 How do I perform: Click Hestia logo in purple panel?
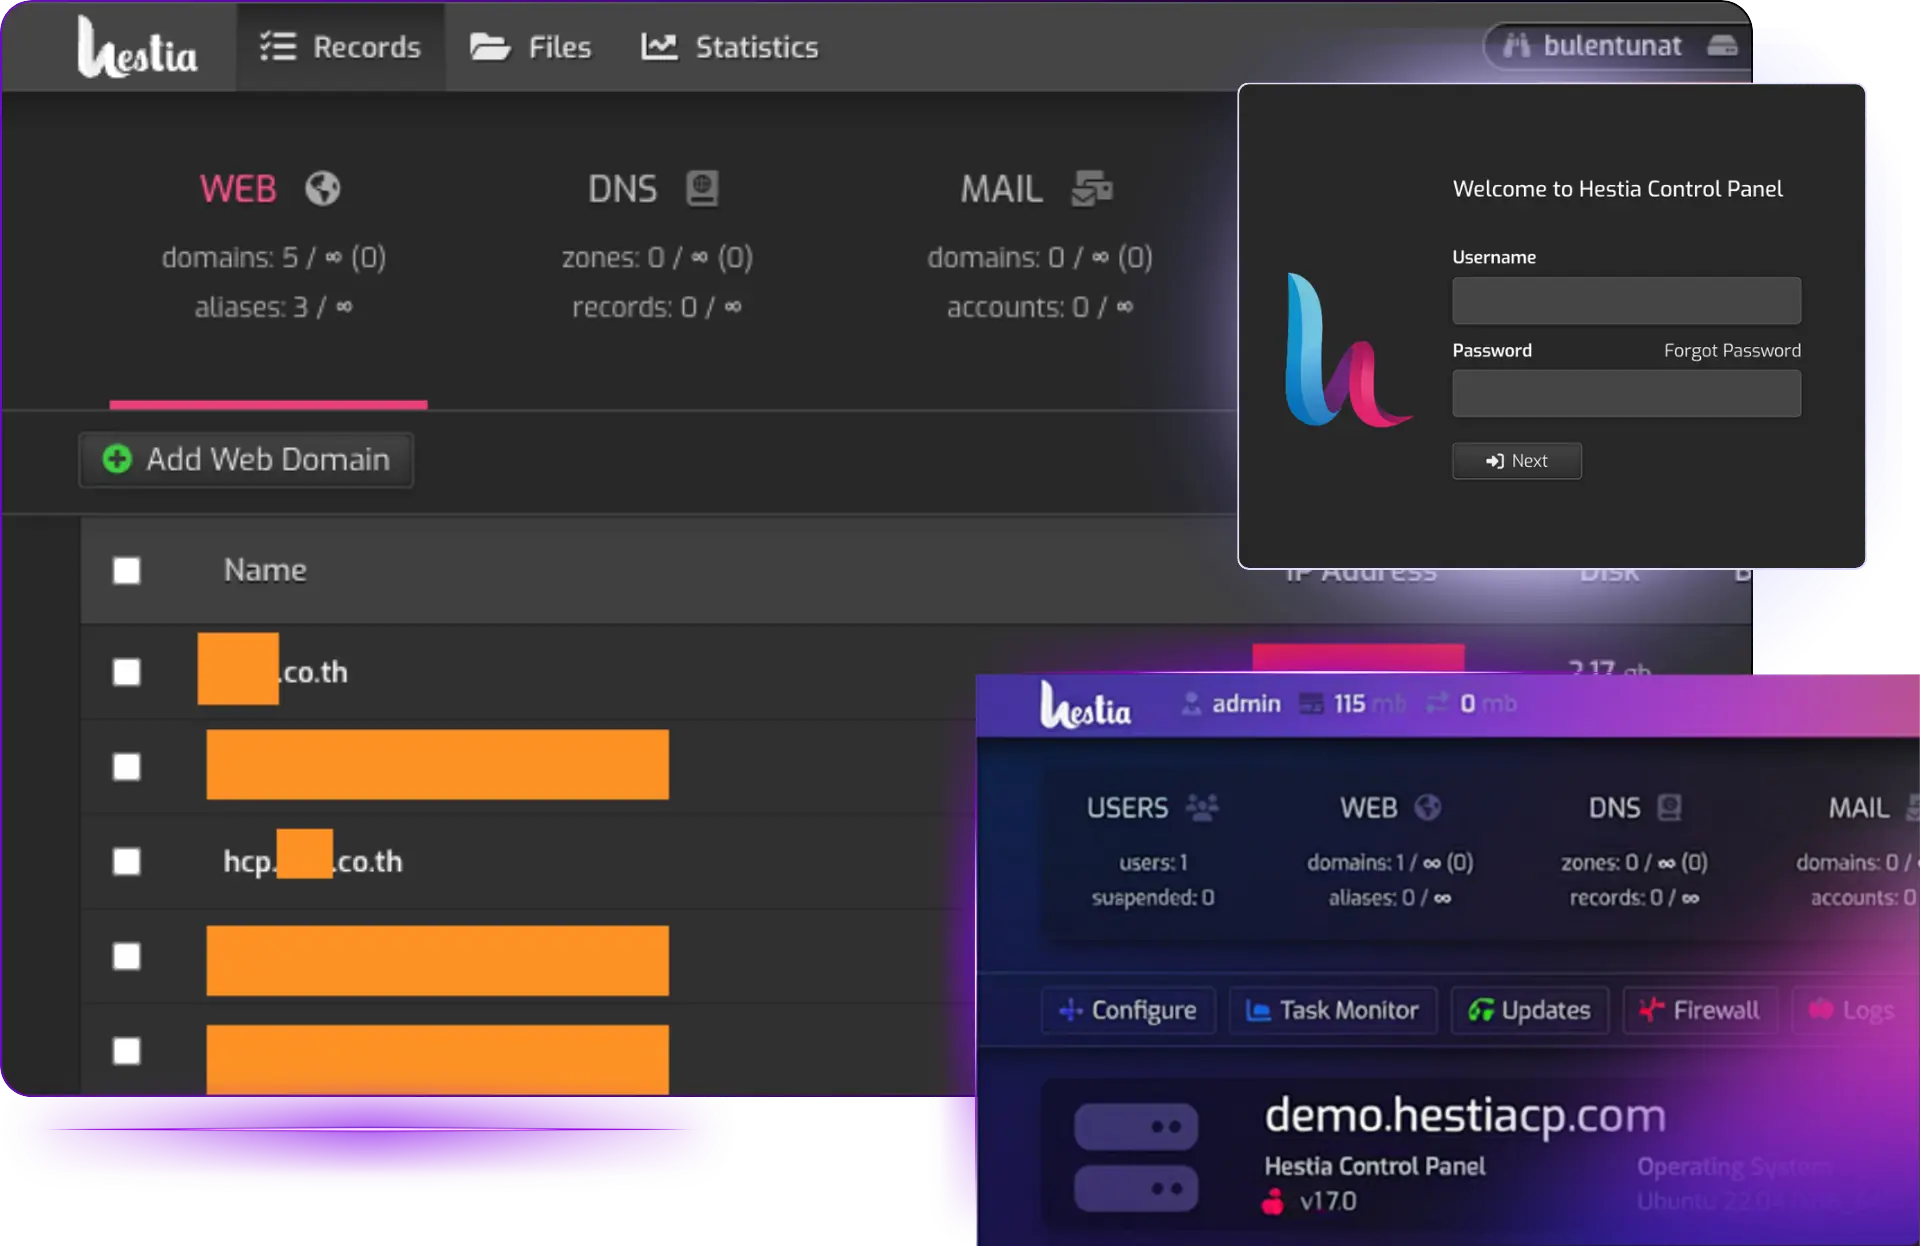coord(1085,705)
